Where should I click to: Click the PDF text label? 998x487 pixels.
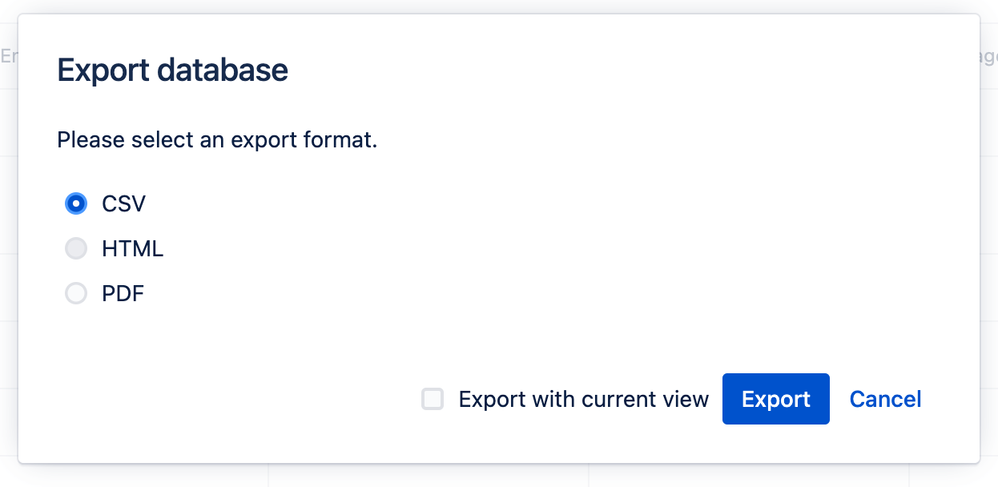coord(123,294)
